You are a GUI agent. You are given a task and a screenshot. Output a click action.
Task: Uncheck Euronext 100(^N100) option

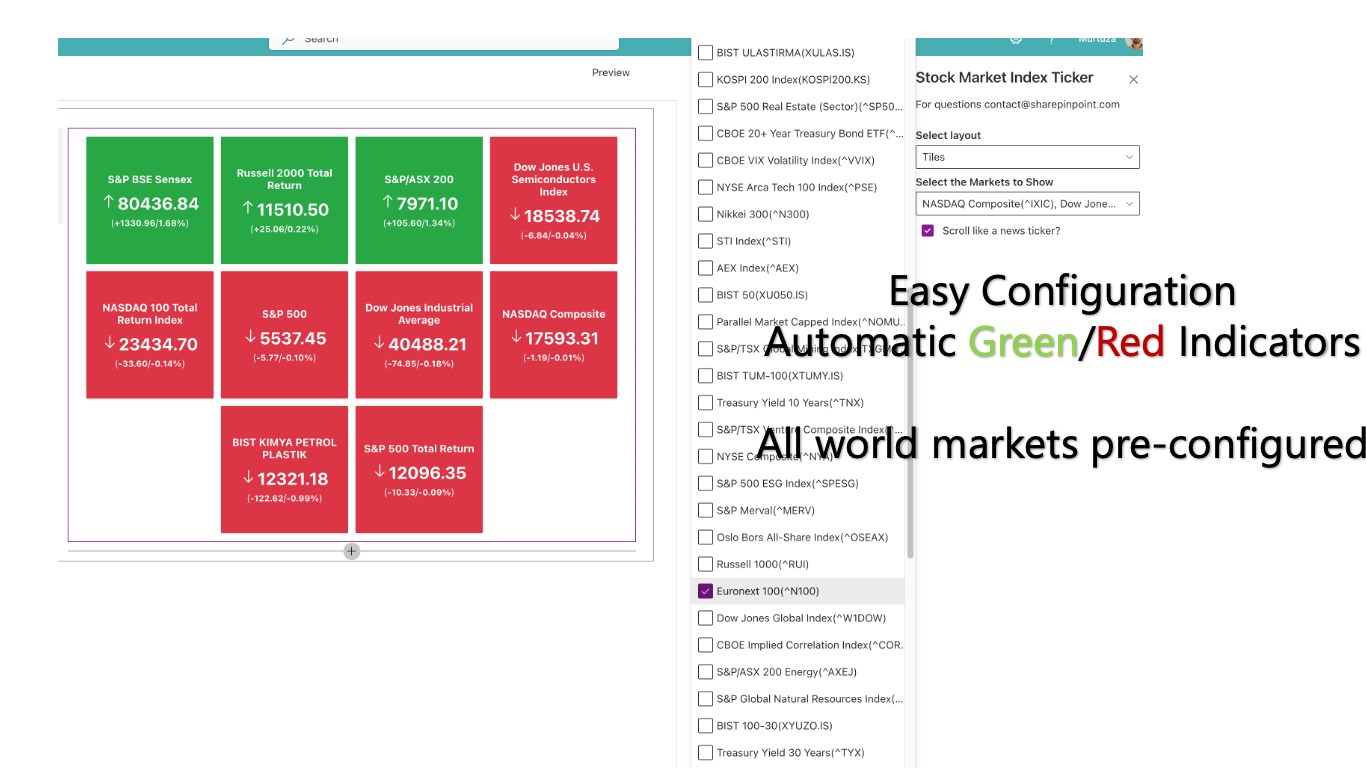706,591
